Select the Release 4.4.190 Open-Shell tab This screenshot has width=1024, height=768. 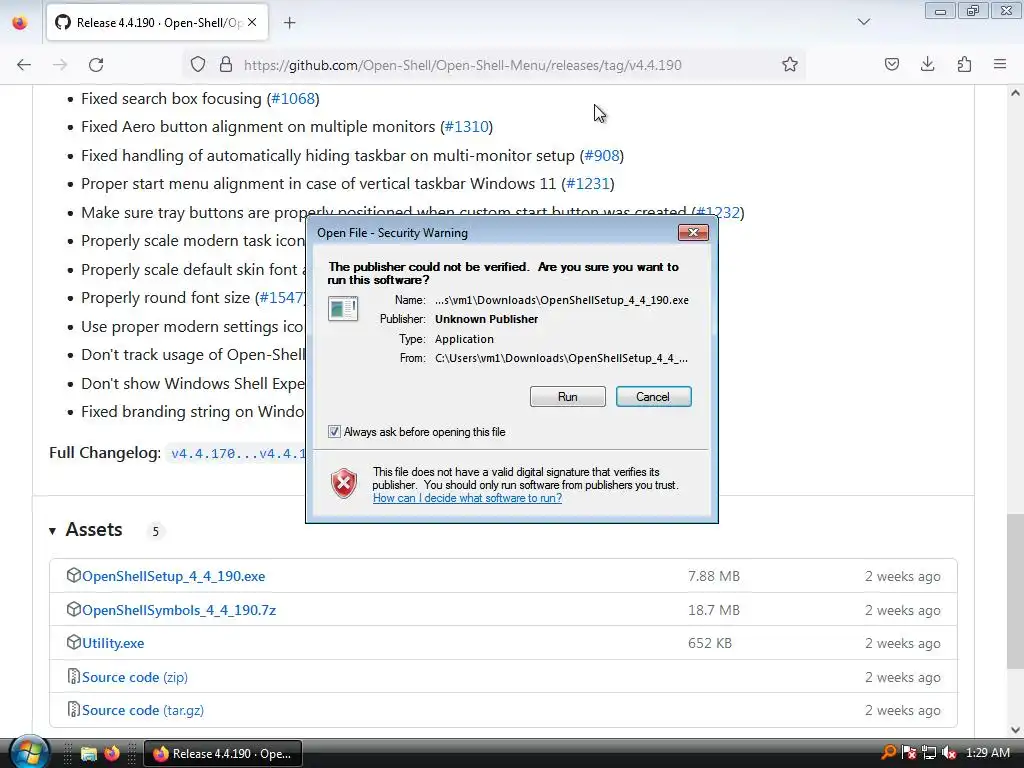point(157,23)
